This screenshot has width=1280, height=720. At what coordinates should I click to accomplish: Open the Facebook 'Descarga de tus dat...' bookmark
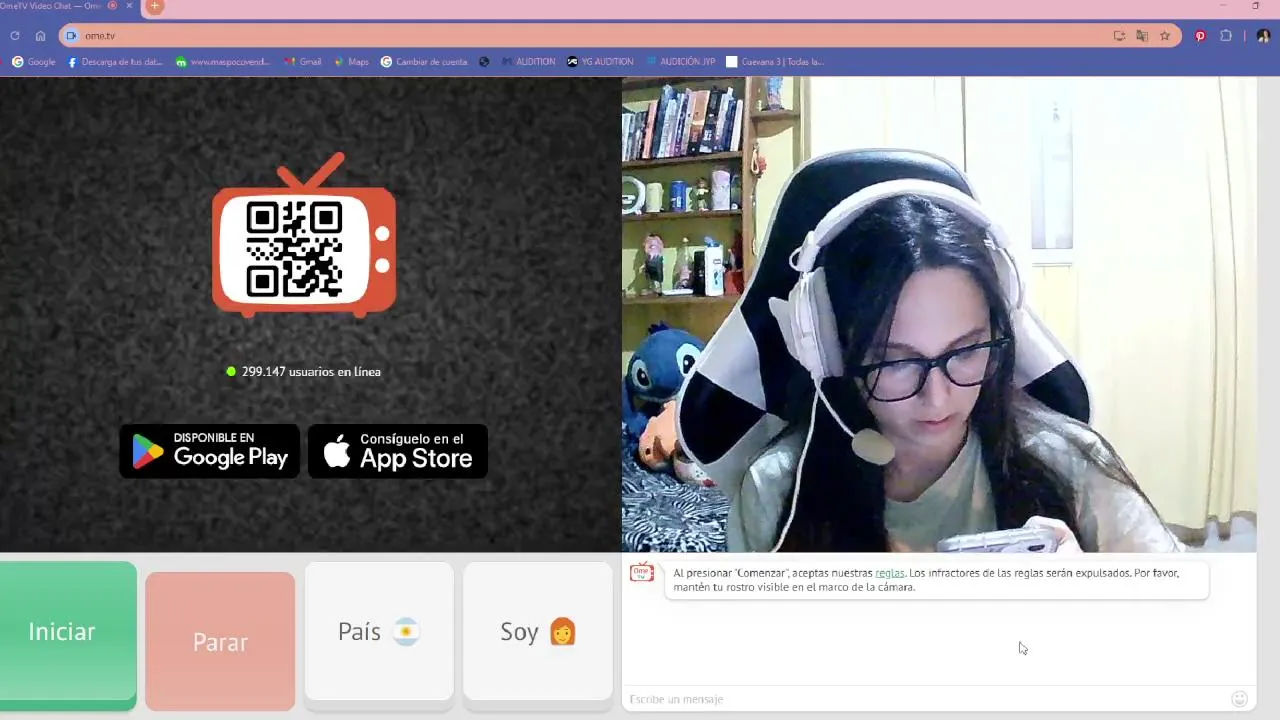pos(115,62)
